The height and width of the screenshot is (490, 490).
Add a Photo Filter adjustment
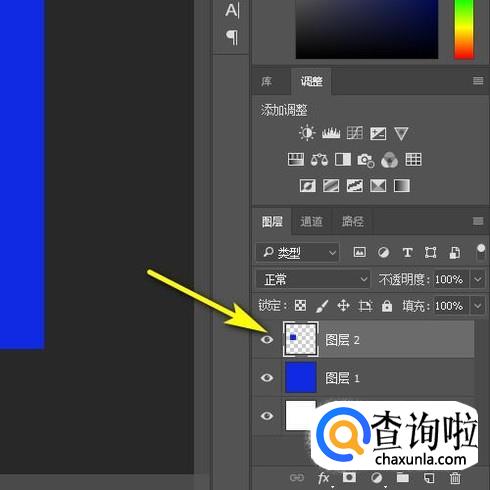pos(365,160)
